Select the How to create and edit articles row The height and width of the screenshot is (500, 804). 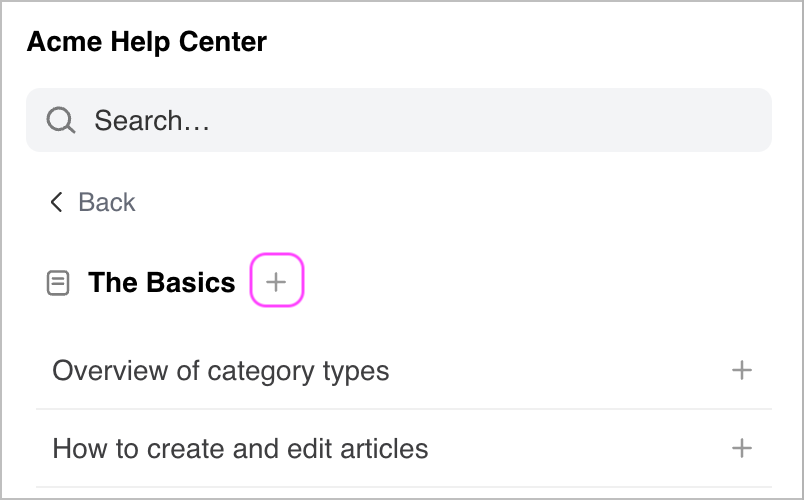404,448
